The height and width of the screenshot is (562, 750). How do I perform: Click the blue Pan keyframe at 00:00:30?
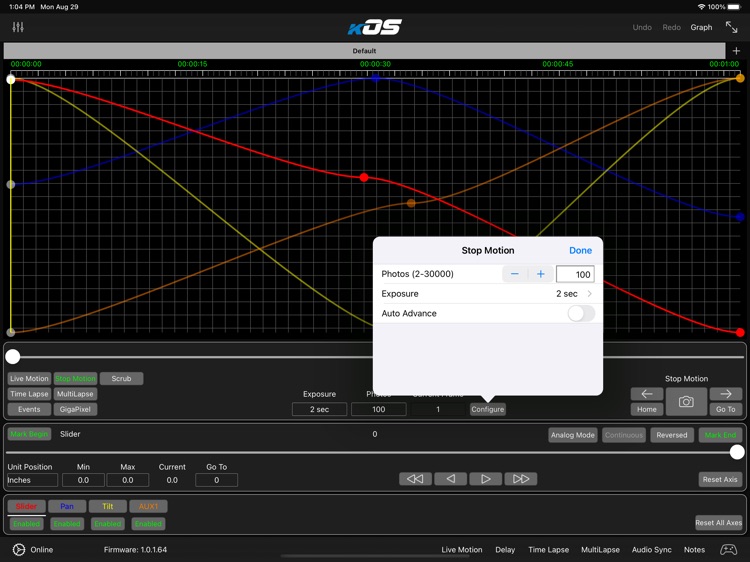[375, 77]
